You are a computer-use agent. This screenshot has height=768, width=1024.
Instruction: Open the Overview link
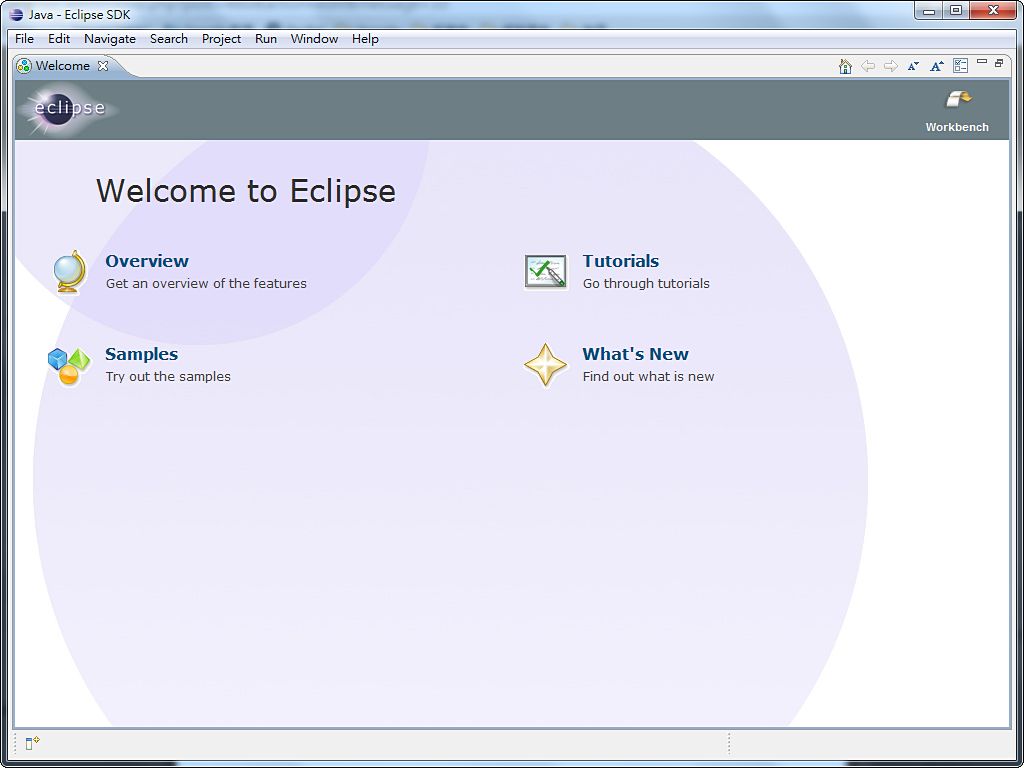pyautogui.click(x=147, y=261)
